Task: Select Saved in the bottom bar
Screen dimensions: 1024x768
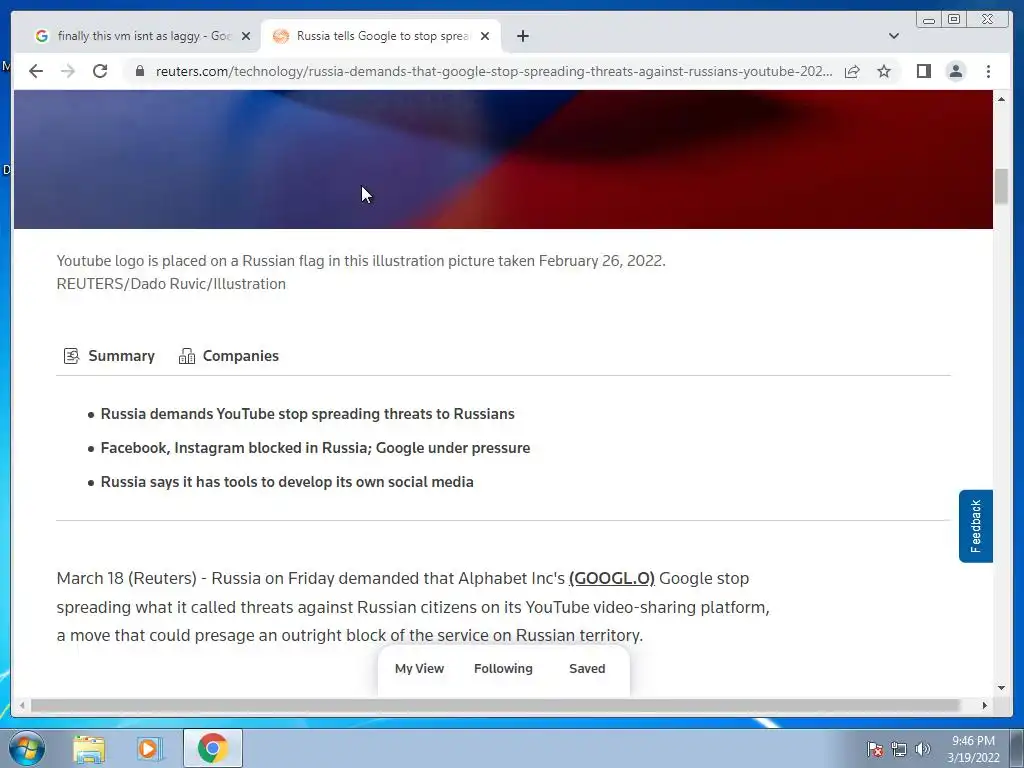Action: (587, 669)
